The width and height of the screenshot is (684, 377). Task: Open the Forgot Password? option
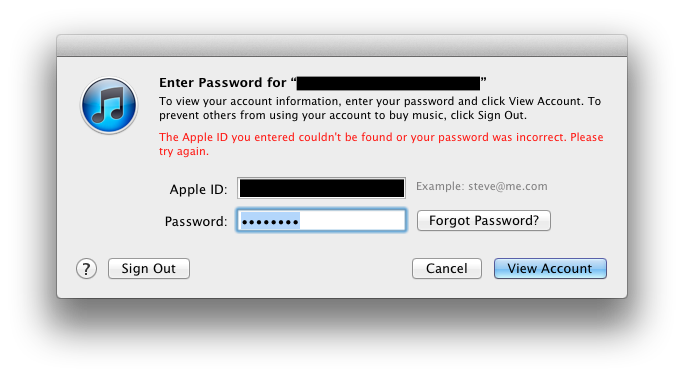point(484,220)
